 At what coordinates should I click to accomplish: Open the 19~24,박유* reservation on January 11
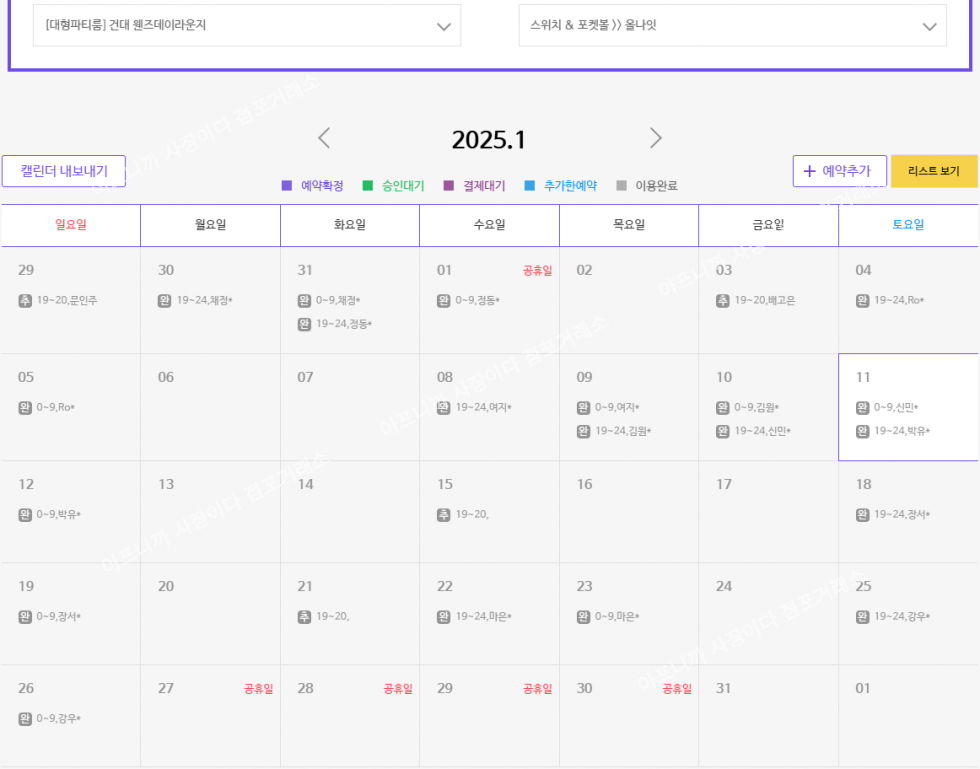pyautogui.click(x=902, y=432)
